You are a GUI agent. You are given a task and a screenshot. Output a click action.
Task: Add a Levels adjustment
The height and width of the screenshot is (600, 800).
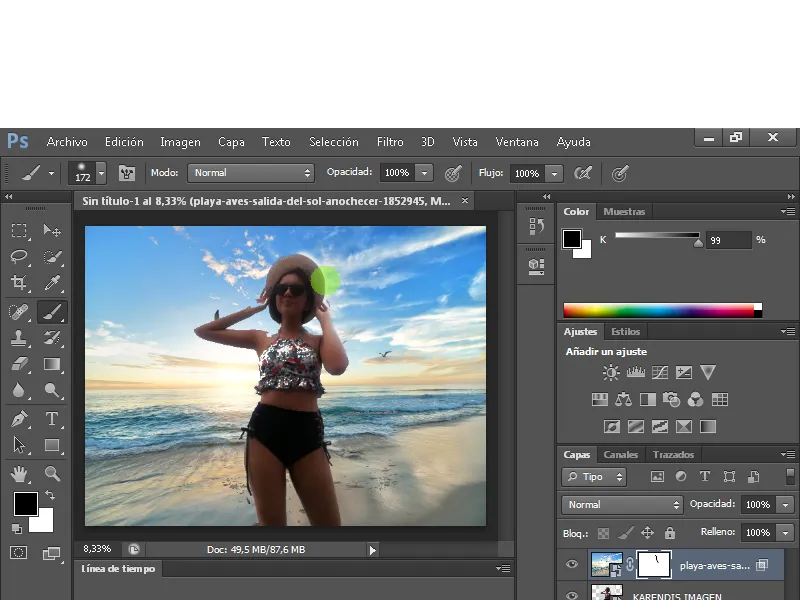click(635, 372)
